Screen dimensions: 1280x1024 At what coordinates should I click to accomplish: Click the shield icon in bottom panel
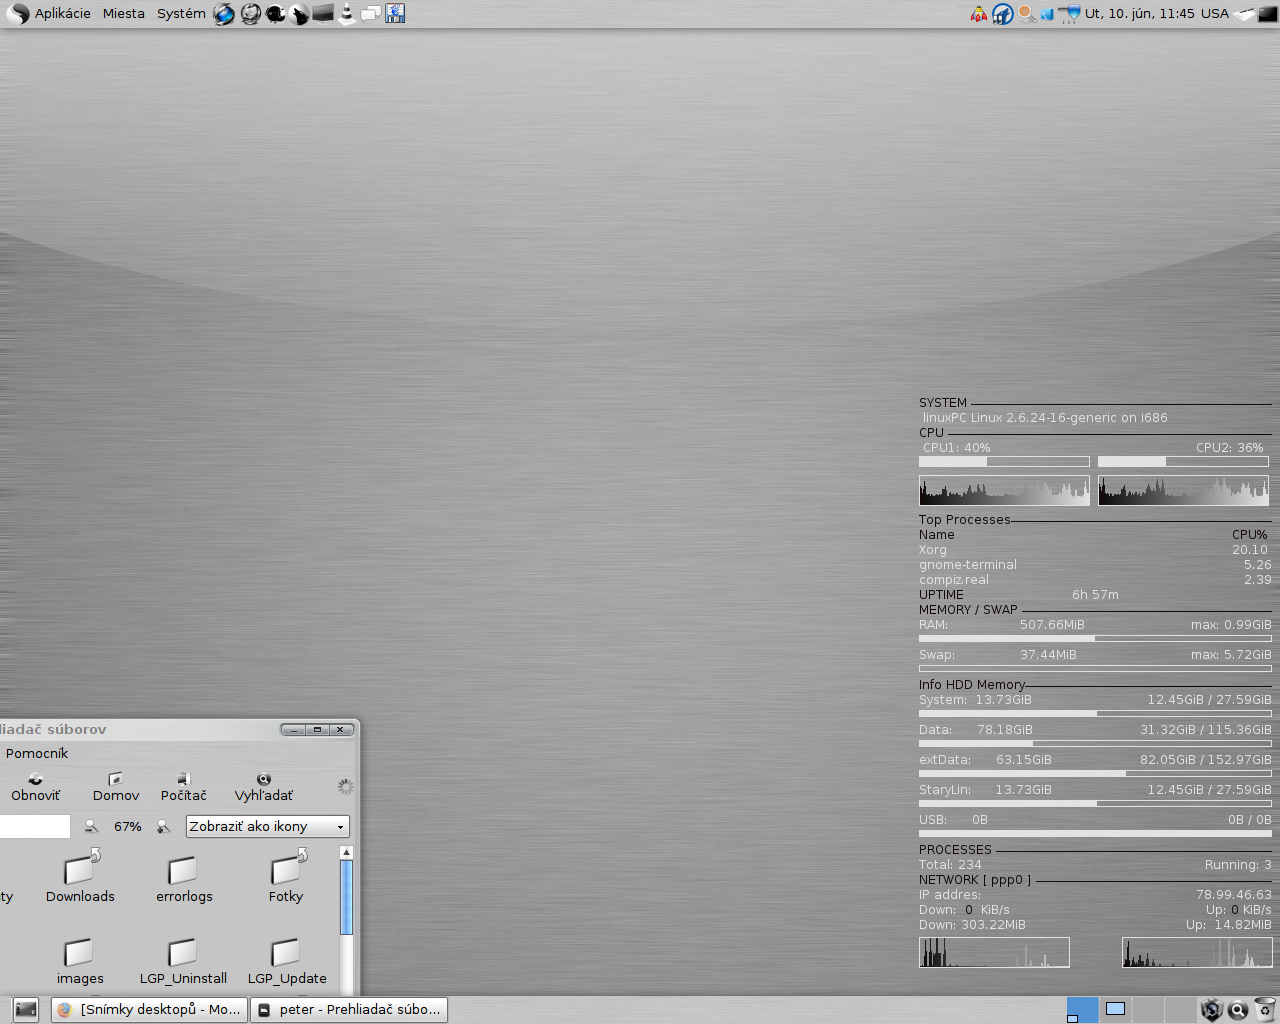click(x=1212, y=1010)
